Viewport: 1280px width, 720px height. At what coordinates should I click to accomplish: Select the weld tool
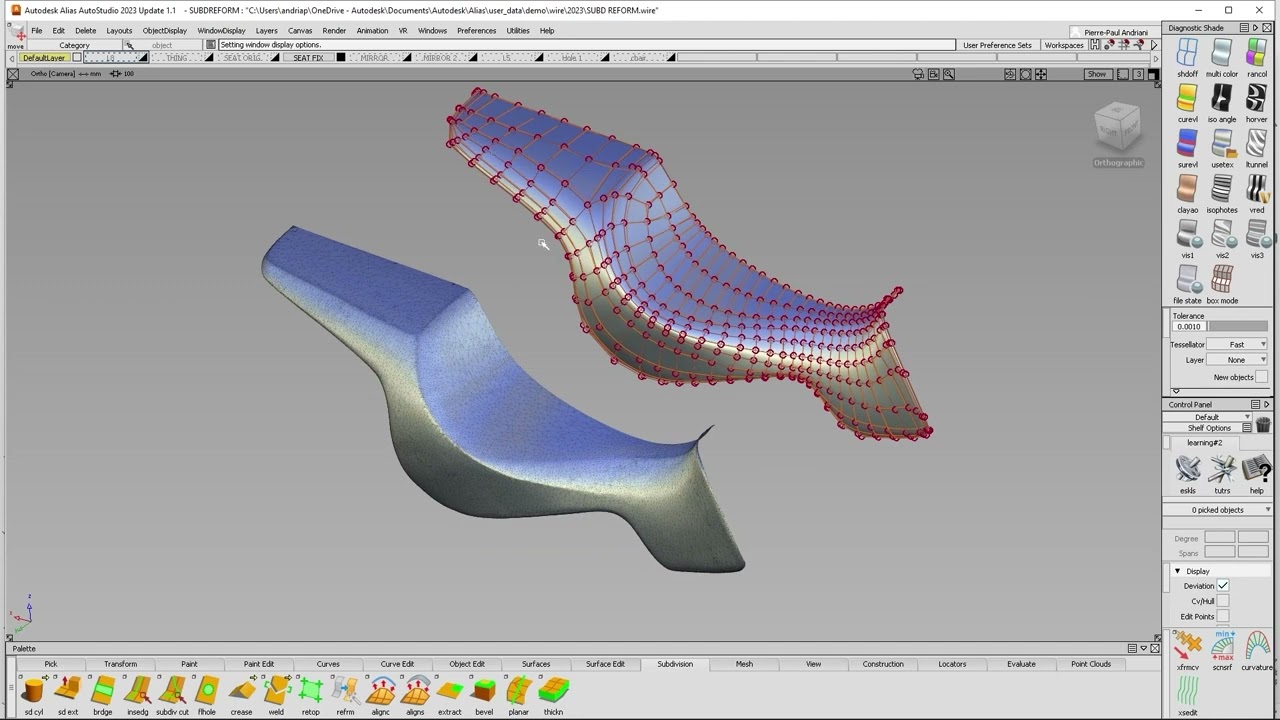(276, 690)
